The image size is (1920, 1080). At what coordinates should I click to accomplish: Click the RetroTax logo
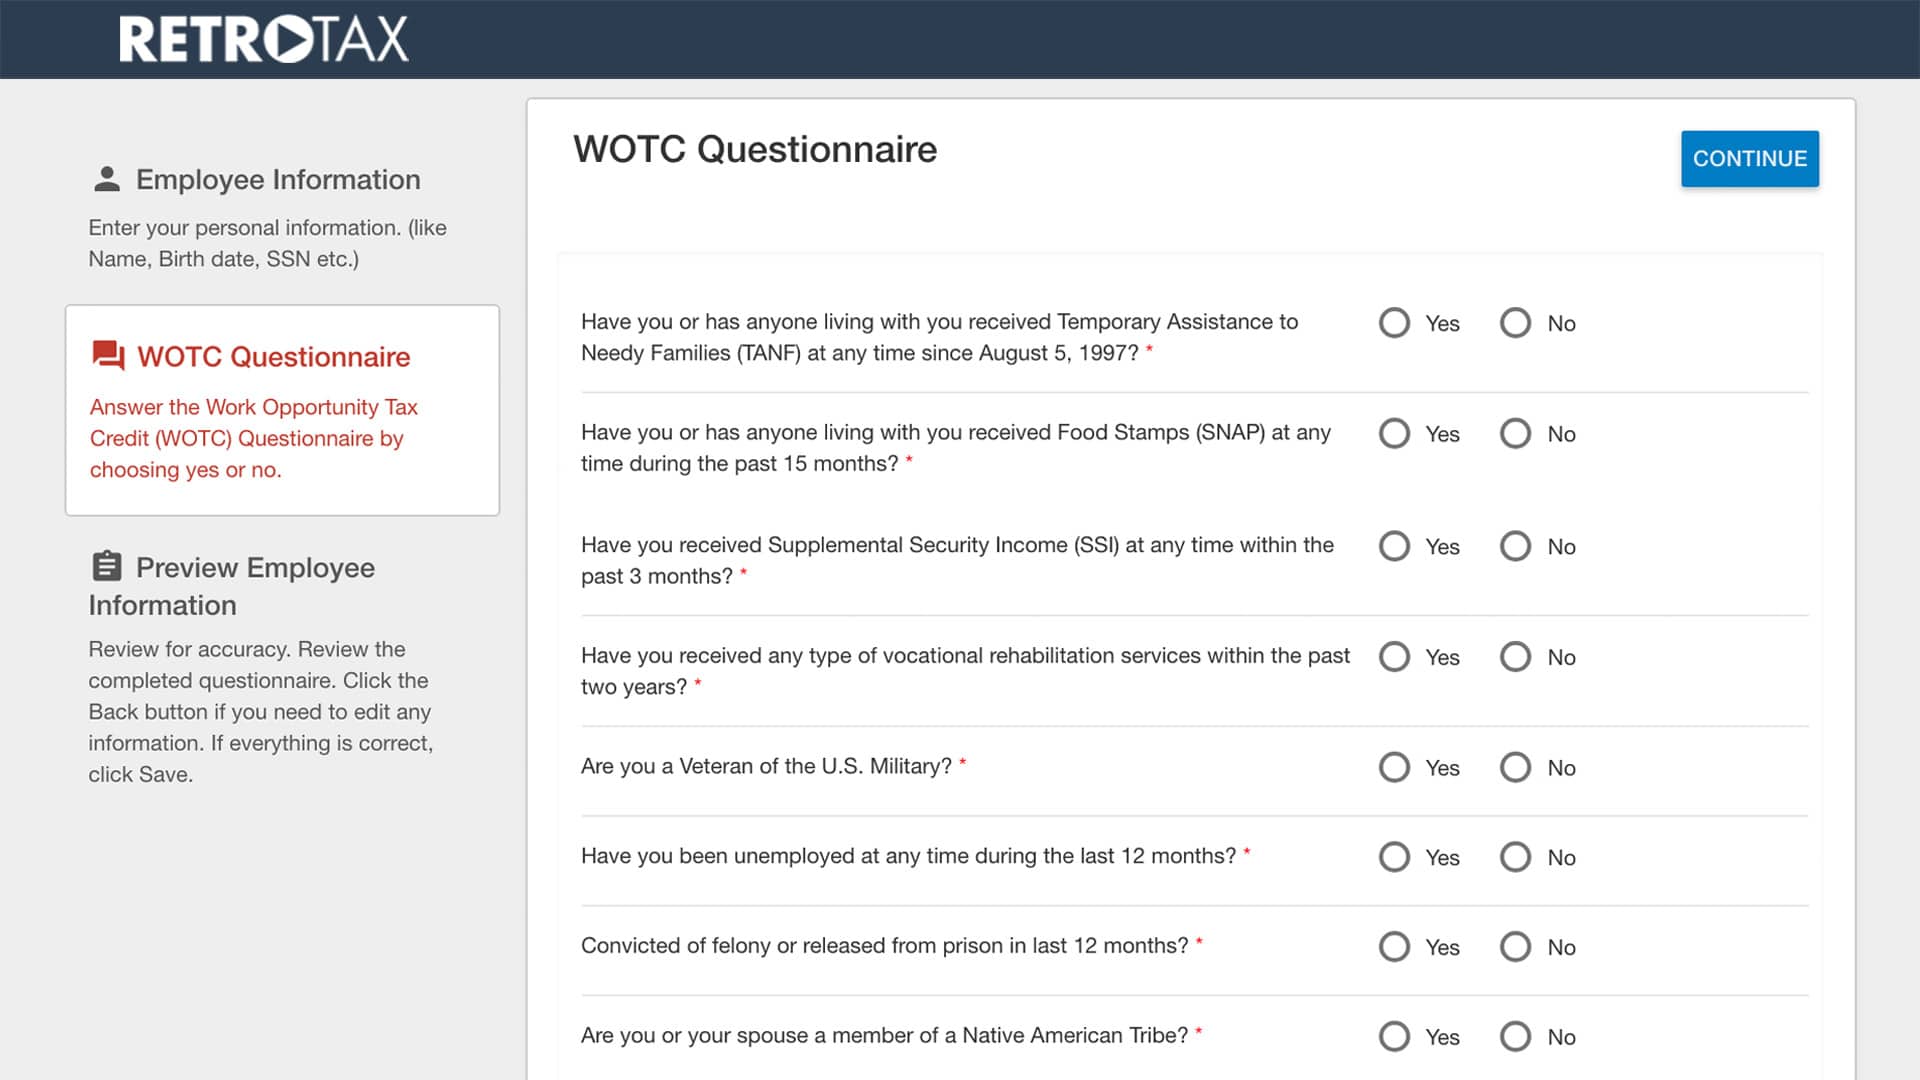point(264,39)
